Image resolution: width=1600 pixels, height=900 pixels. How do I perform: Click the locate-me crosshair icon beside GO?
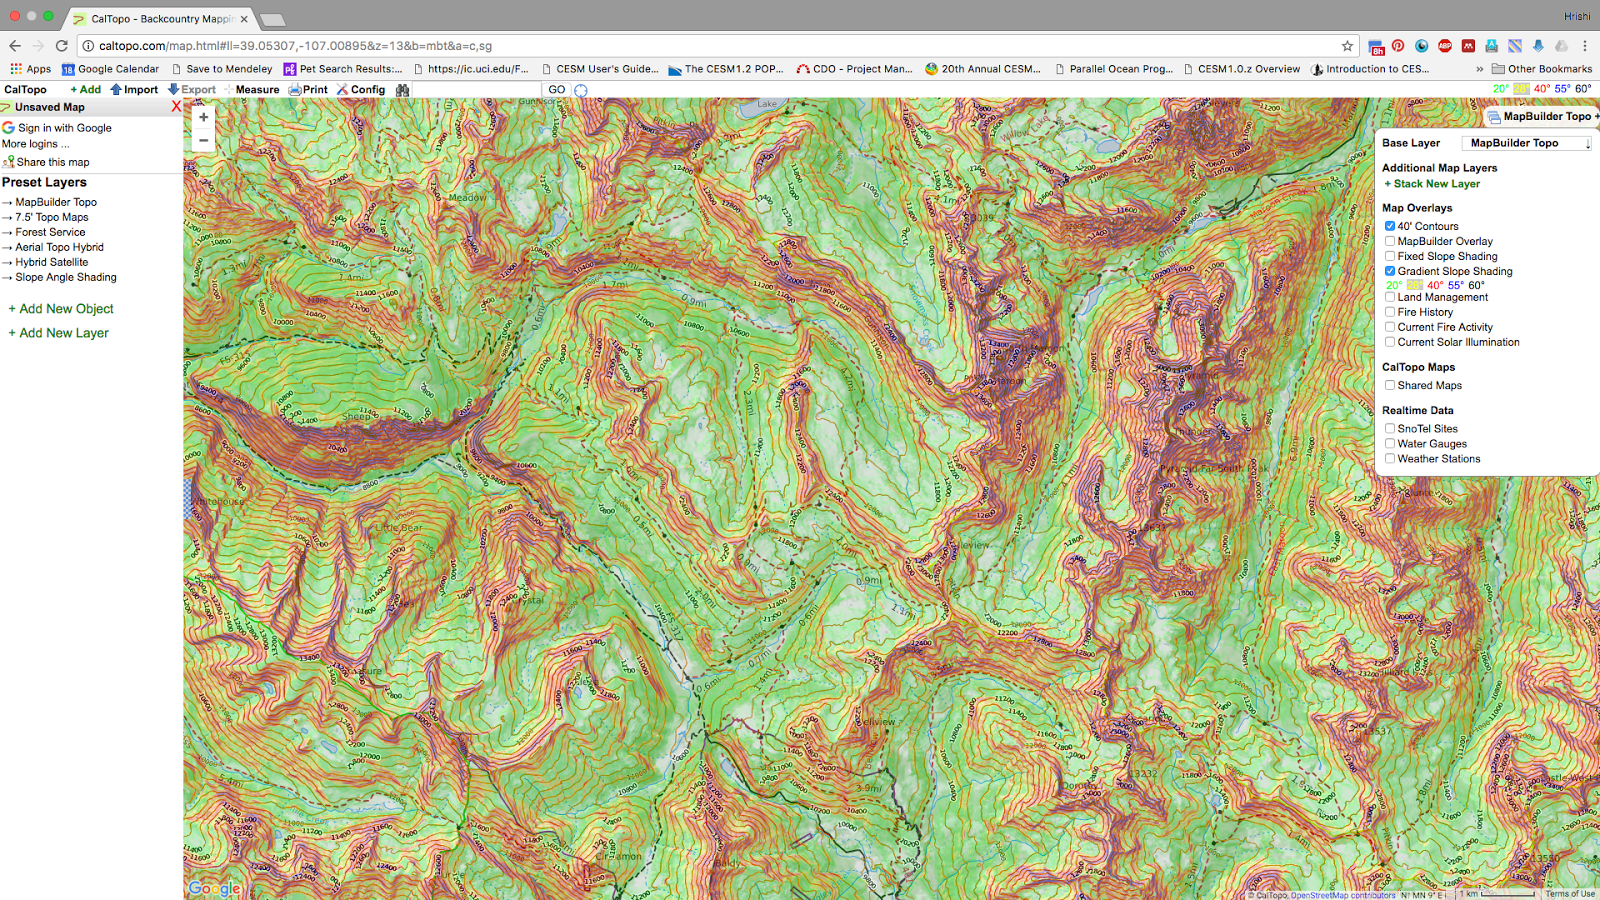[581, 90]
